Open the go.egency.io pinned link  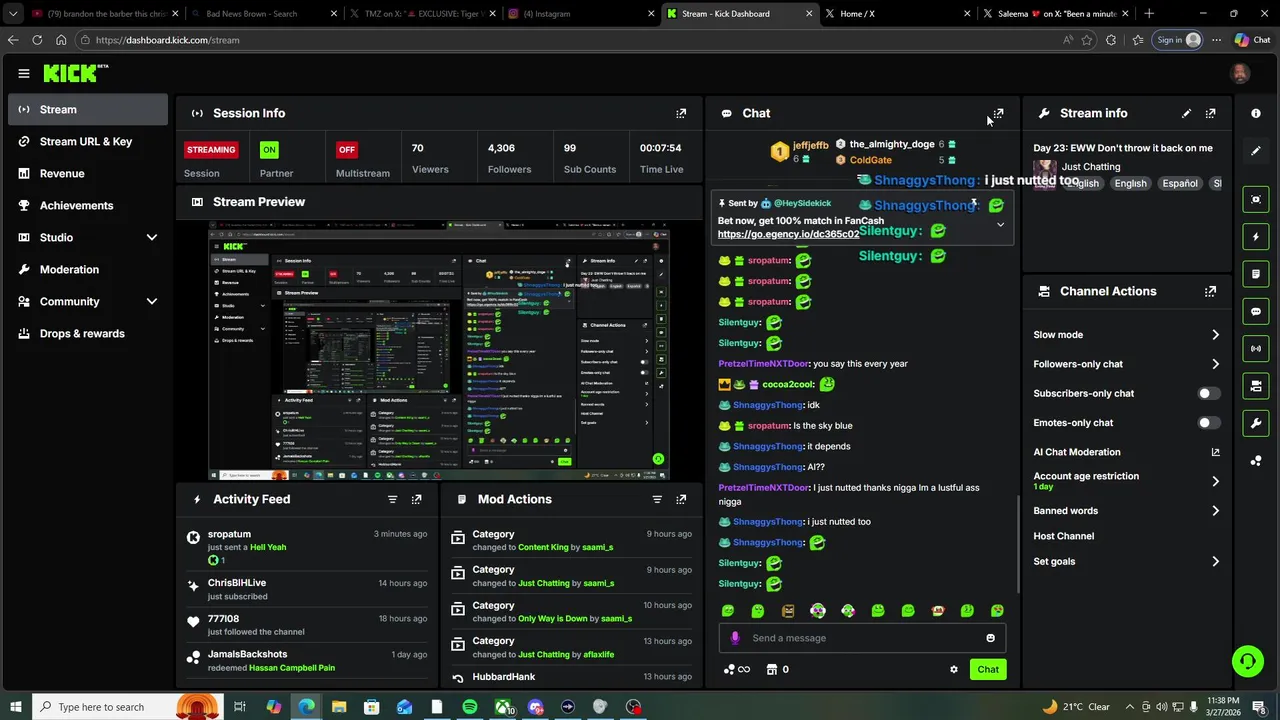(x=788, y=234)
